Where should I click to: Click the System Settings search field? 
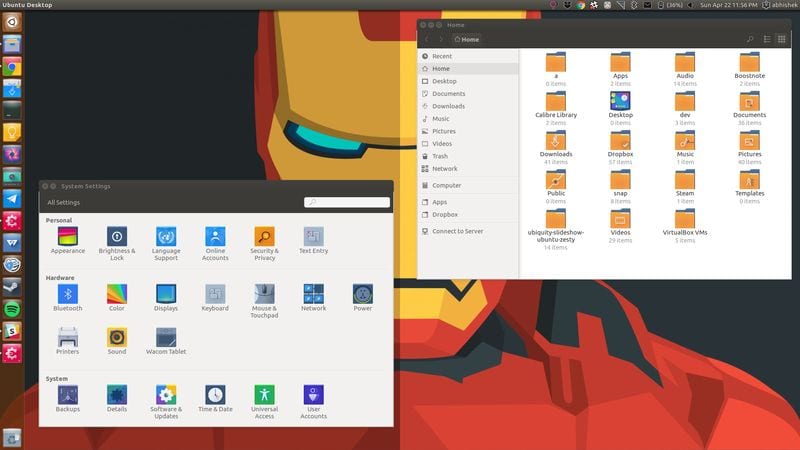(x=347, y=202)
